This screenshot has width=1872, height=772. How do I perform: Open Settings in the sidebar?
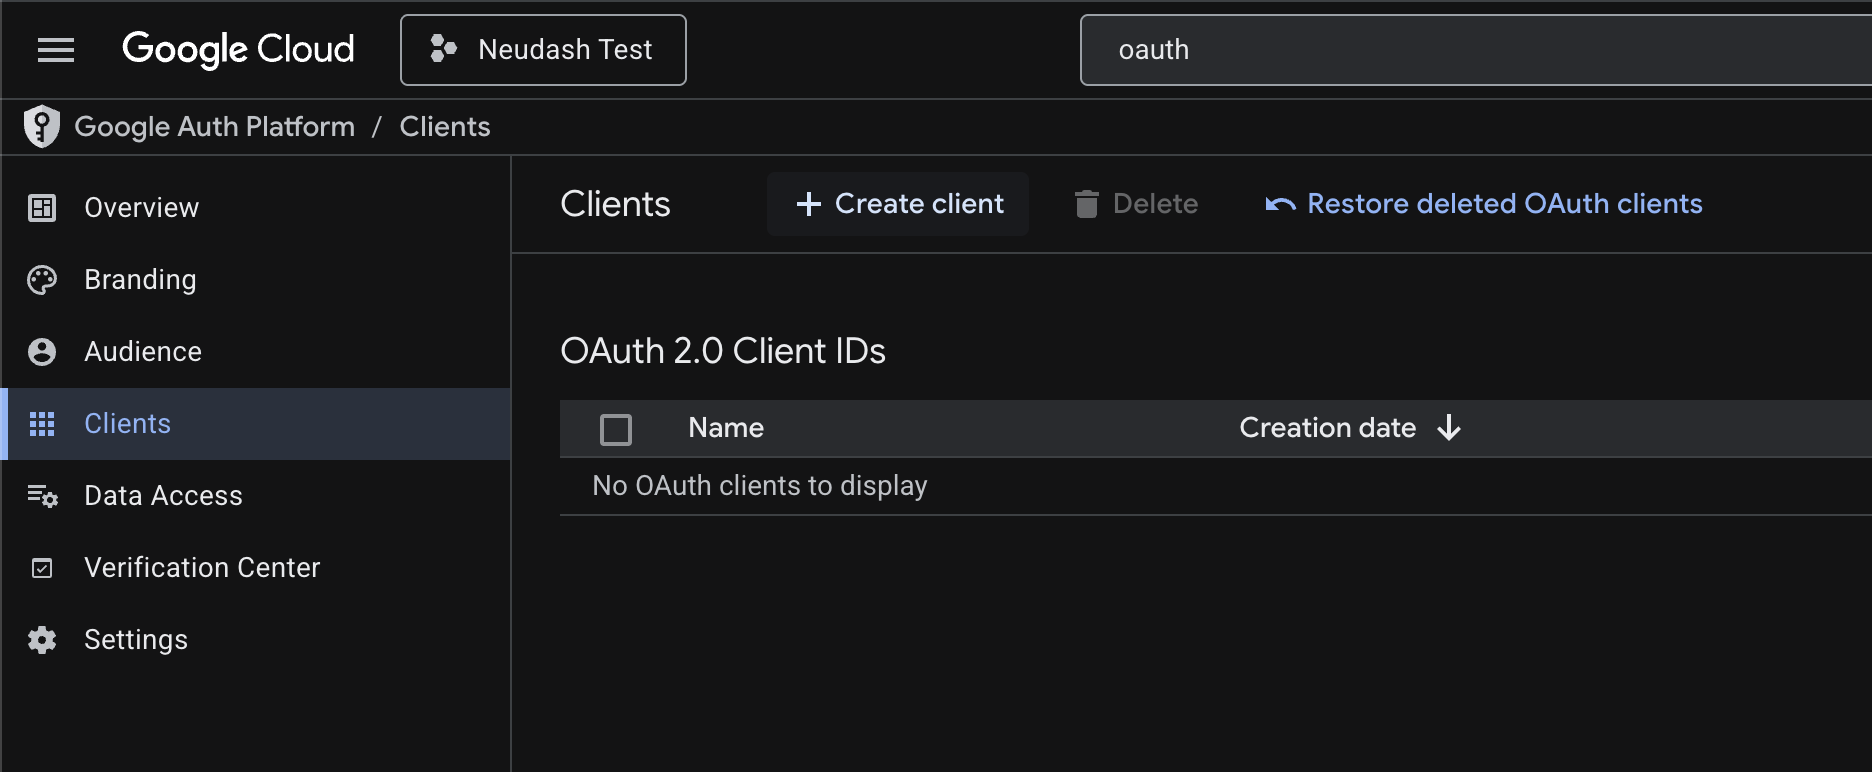click(256, 640)
